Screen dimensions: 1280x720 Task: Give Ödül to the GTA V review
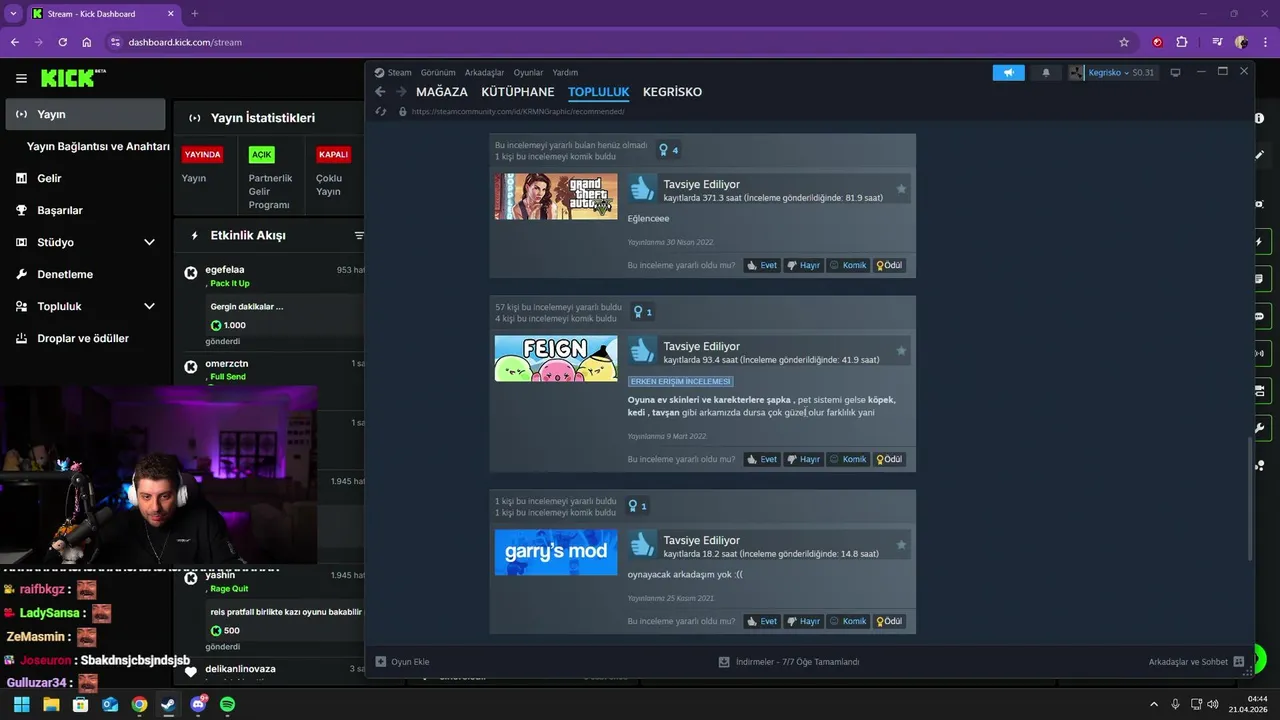tap(889, 265)
